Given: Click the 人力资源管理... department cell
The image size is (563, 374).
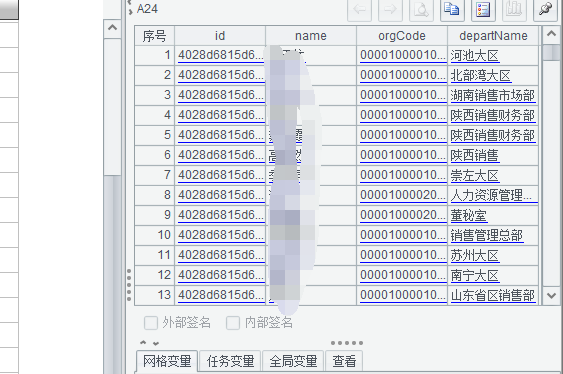Looking at the screenshot, I should pyautogui.click(x=493, y=195).
